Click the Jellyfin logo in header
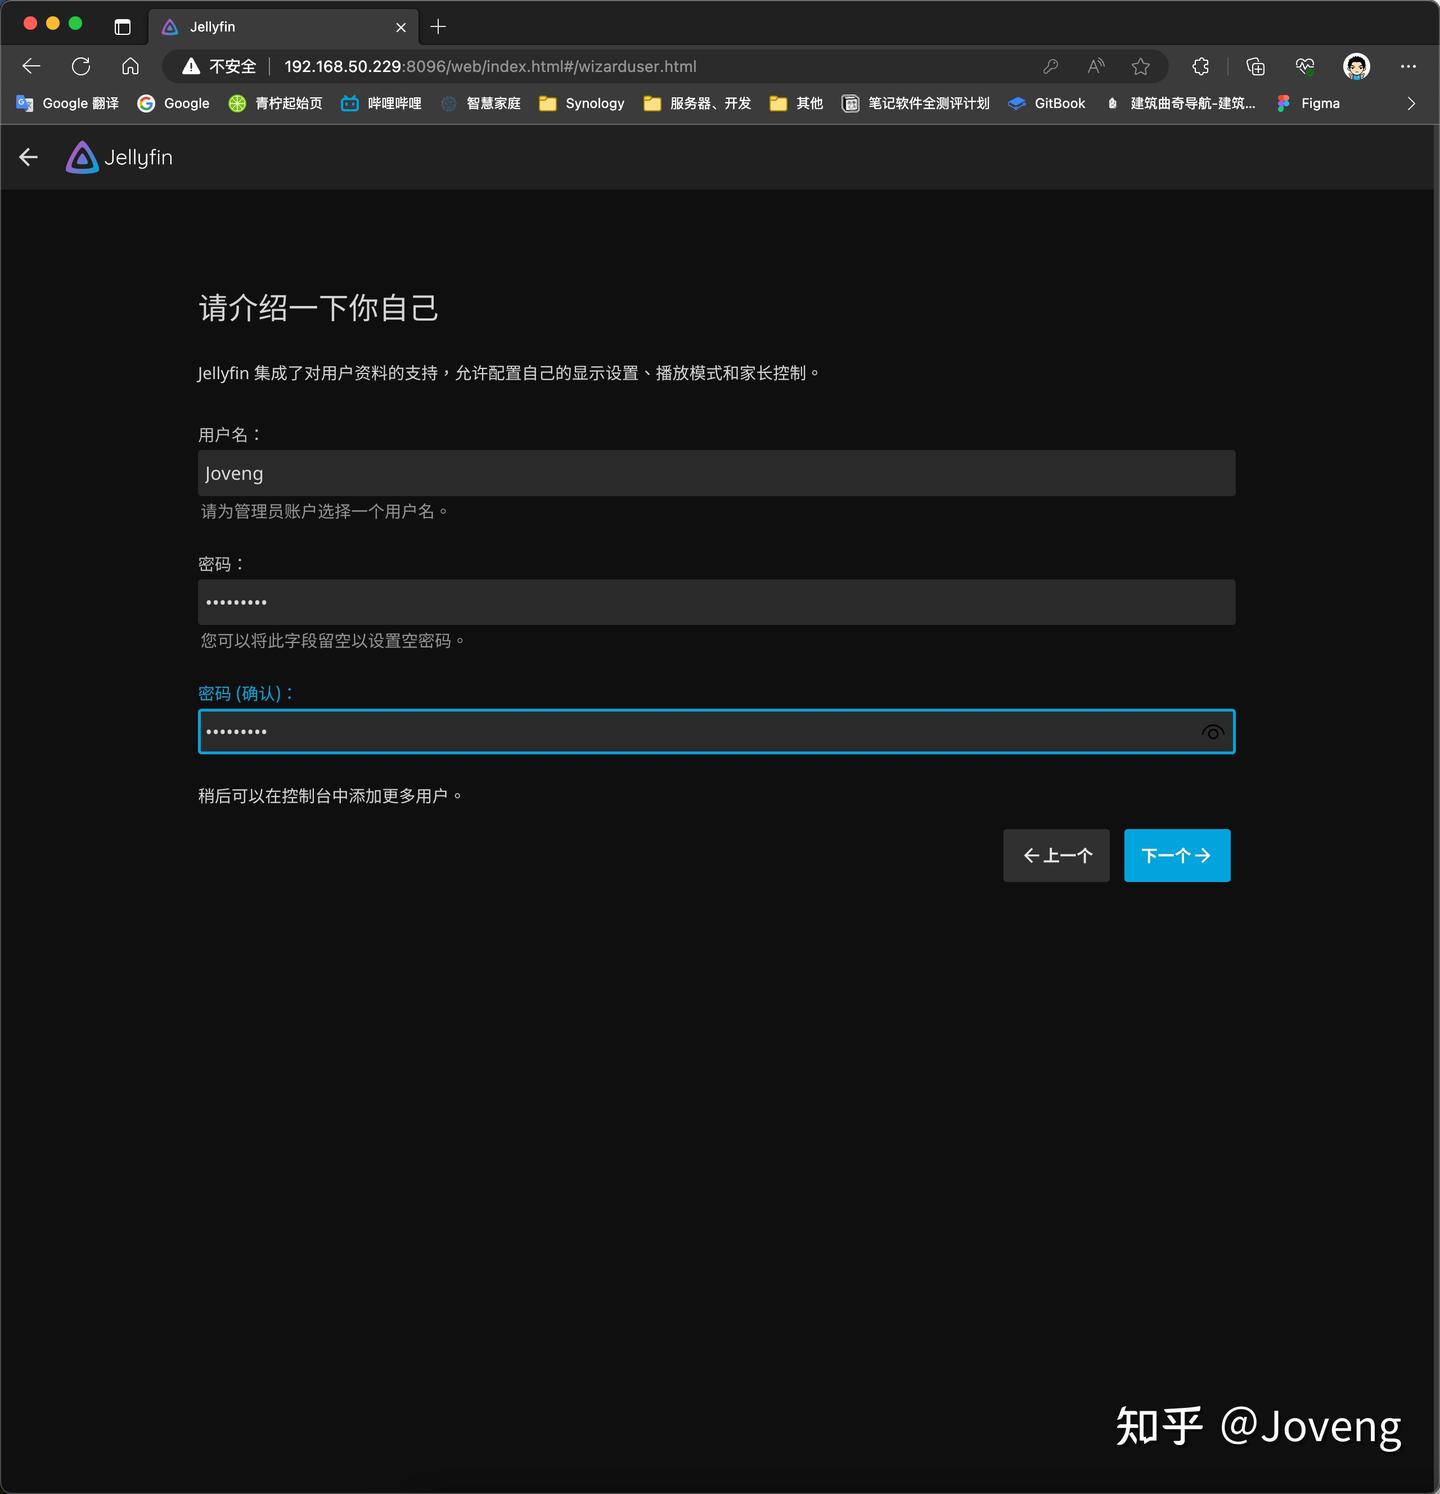Screen dimensions: 1440x1494 click(x=119, y=157)
